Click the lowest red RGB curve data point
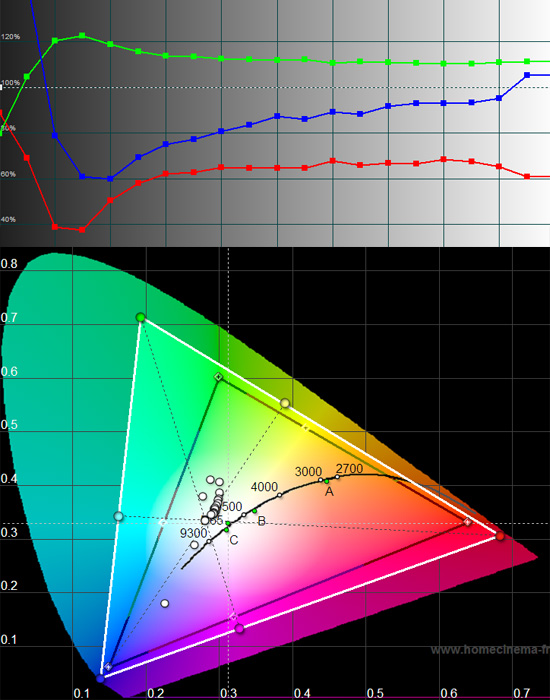This screenshot has height=700, width=550. click(82, 230)
